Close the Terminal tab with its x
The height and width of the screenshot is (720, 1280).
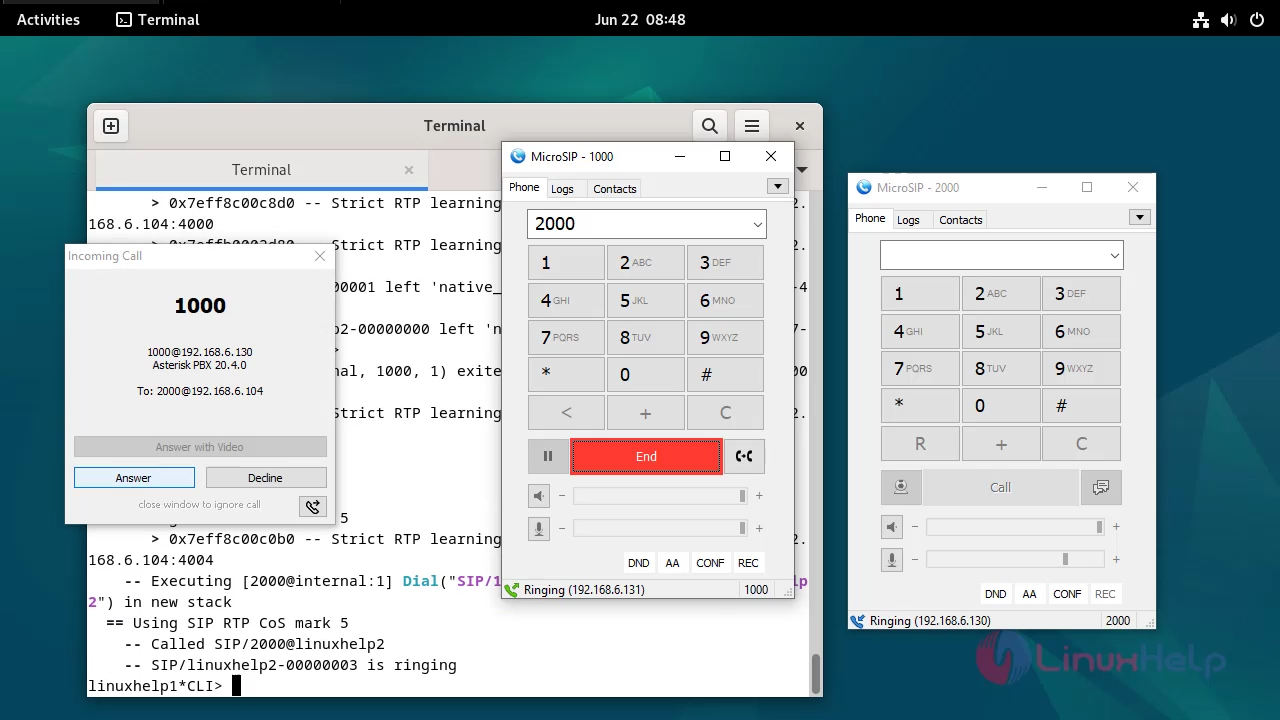point(409,170)
